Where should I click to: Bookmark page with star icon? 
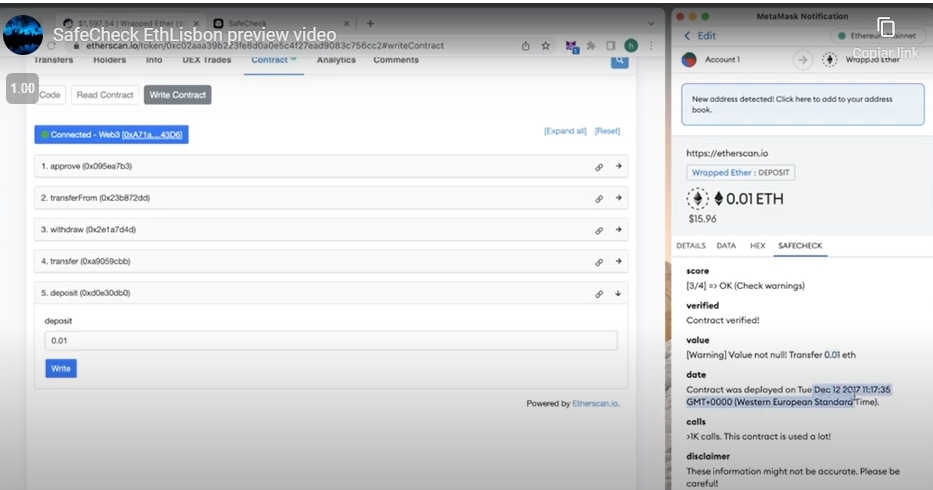tap(546, 46)
